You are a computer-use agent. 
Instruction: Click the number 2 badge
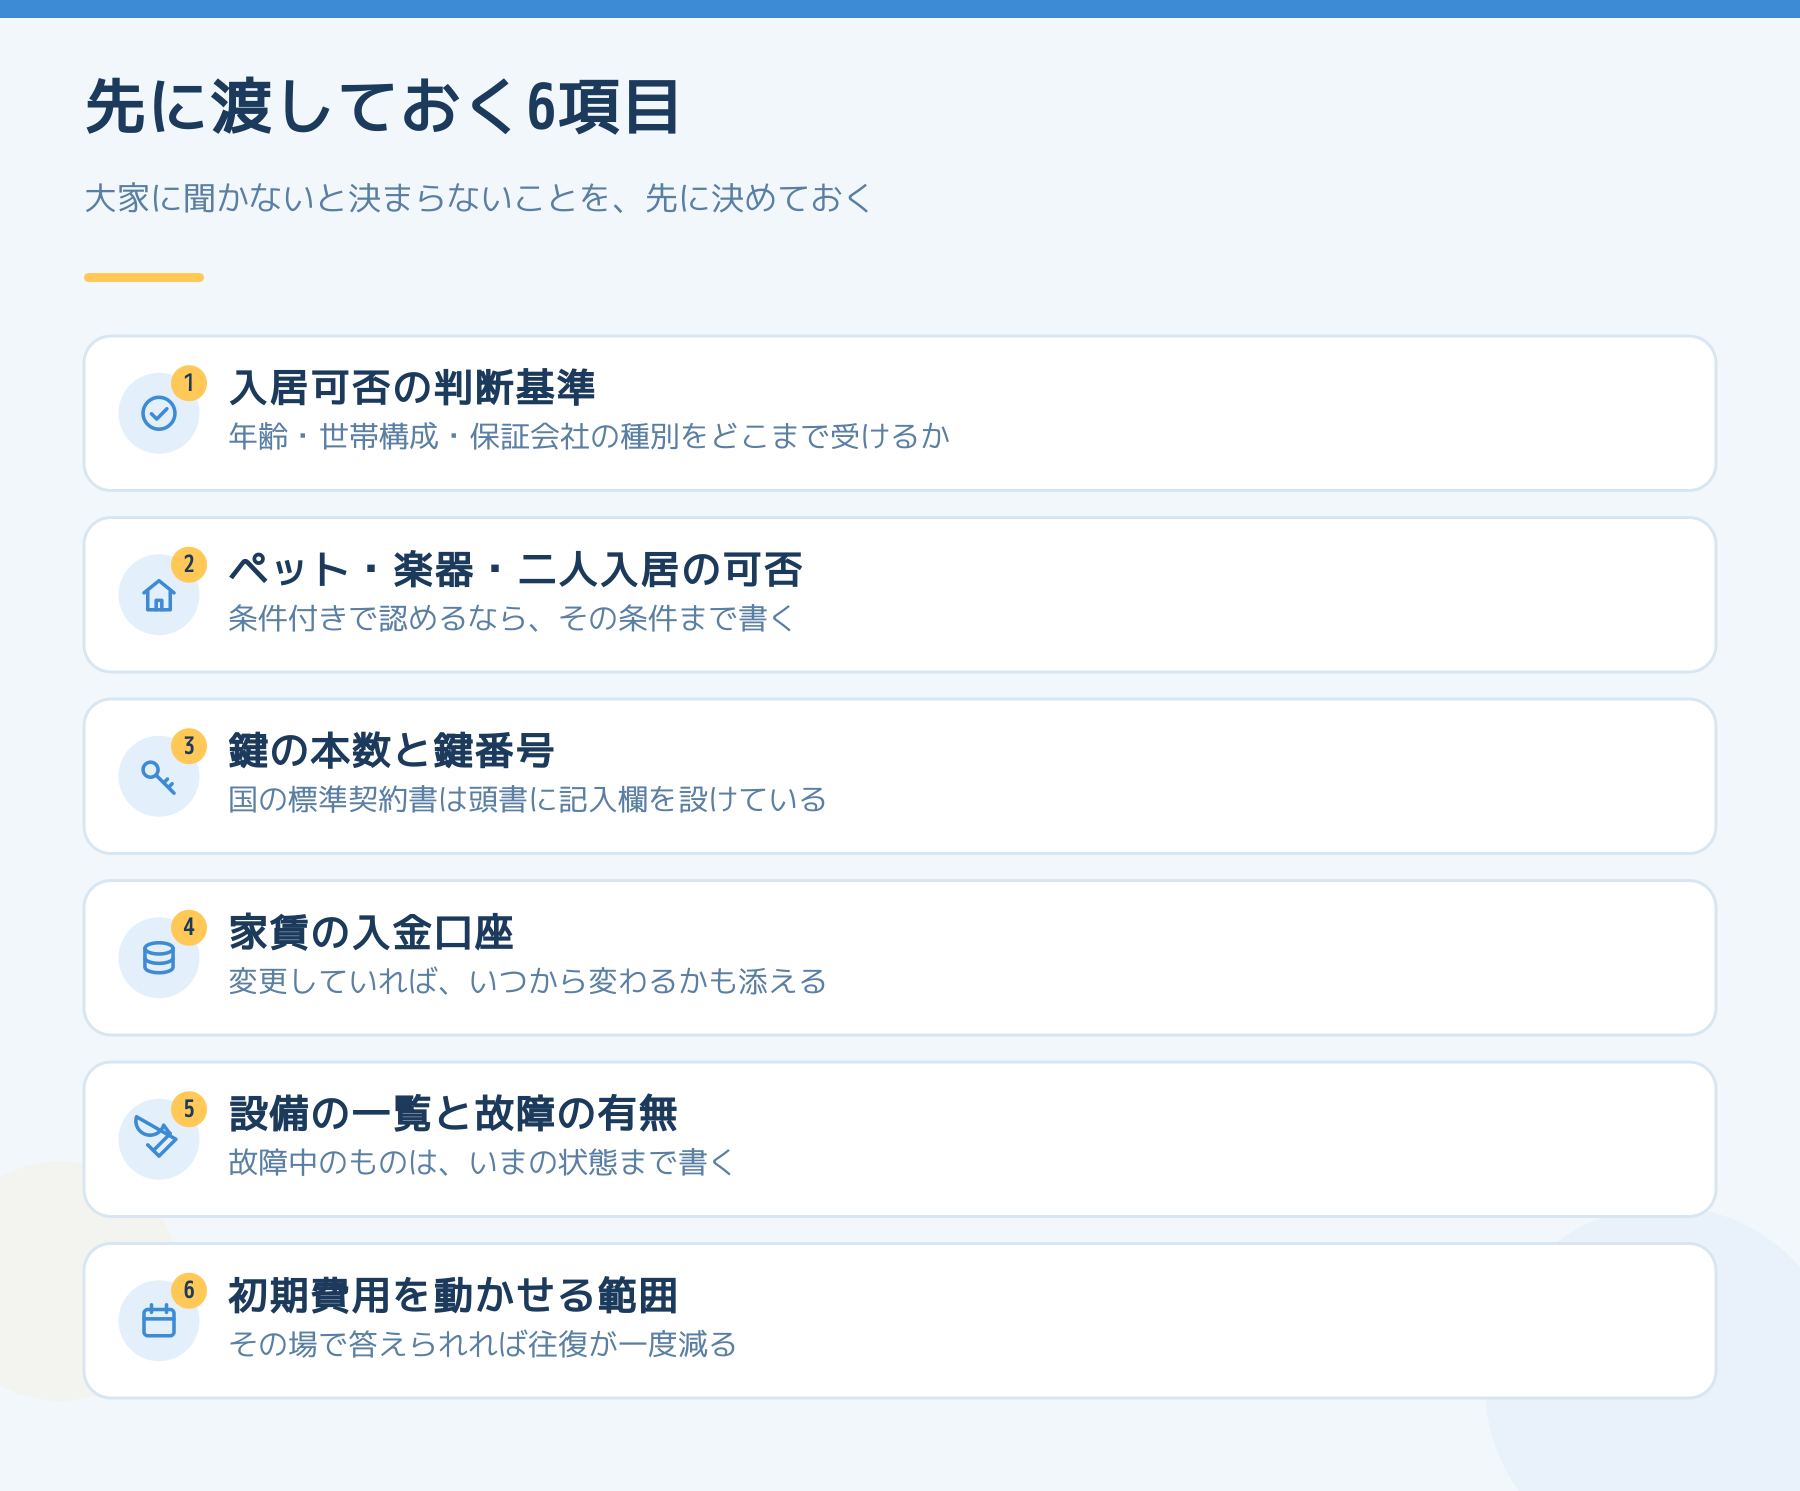coord(189,565)
